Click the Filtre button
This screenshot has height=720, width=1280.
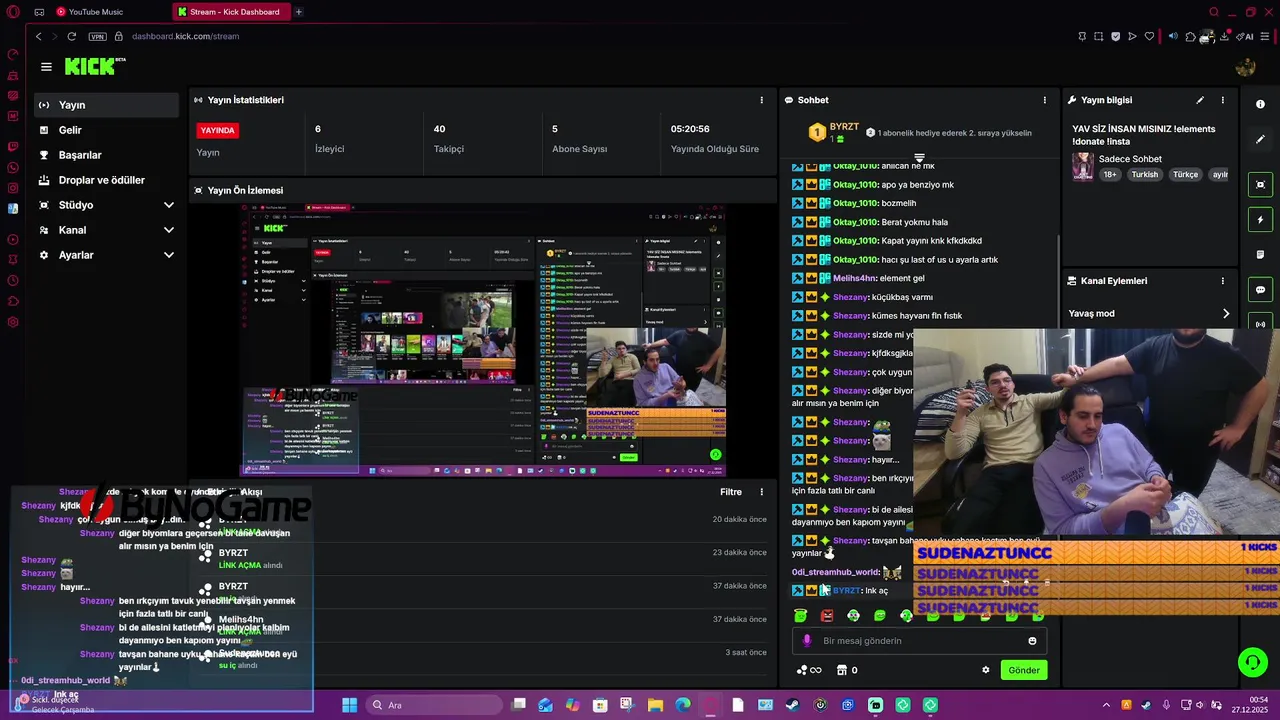pyautogui.click(x=731, y=492)
